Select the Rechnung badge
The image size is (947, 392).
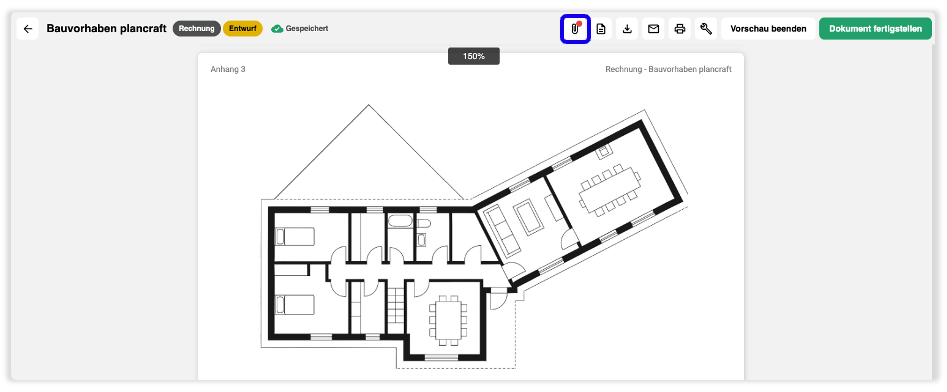(x=197, y=29)
